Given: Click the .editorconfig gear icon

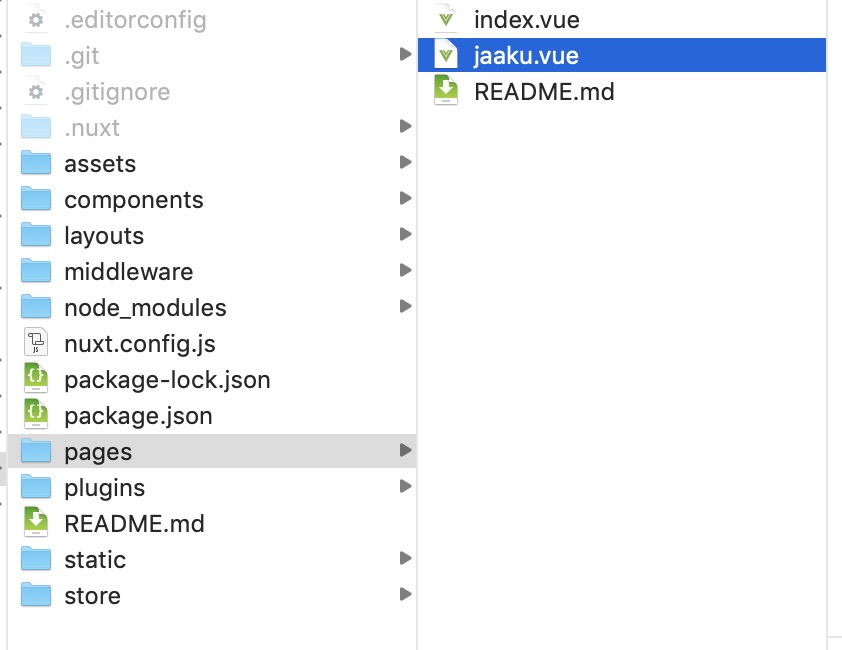Looking at the screenshot, I should click(x=35, y=19).
